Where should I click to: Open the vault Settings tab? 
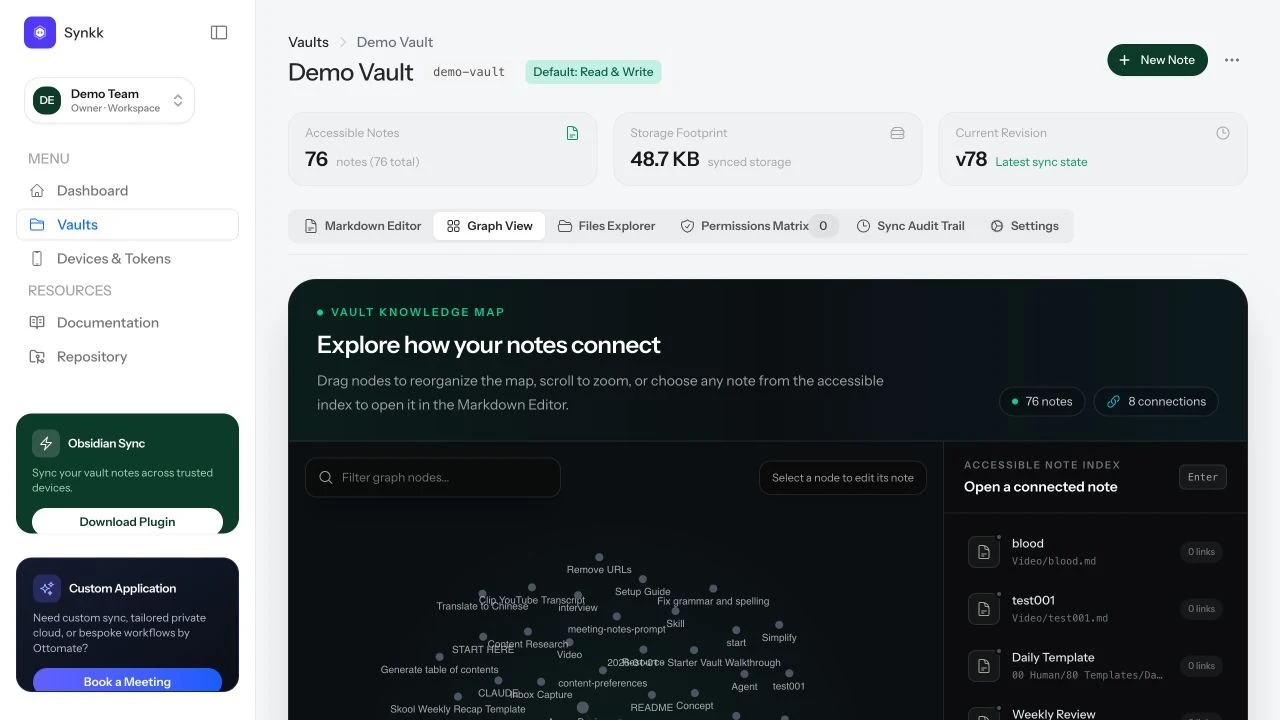point(1024,226)
